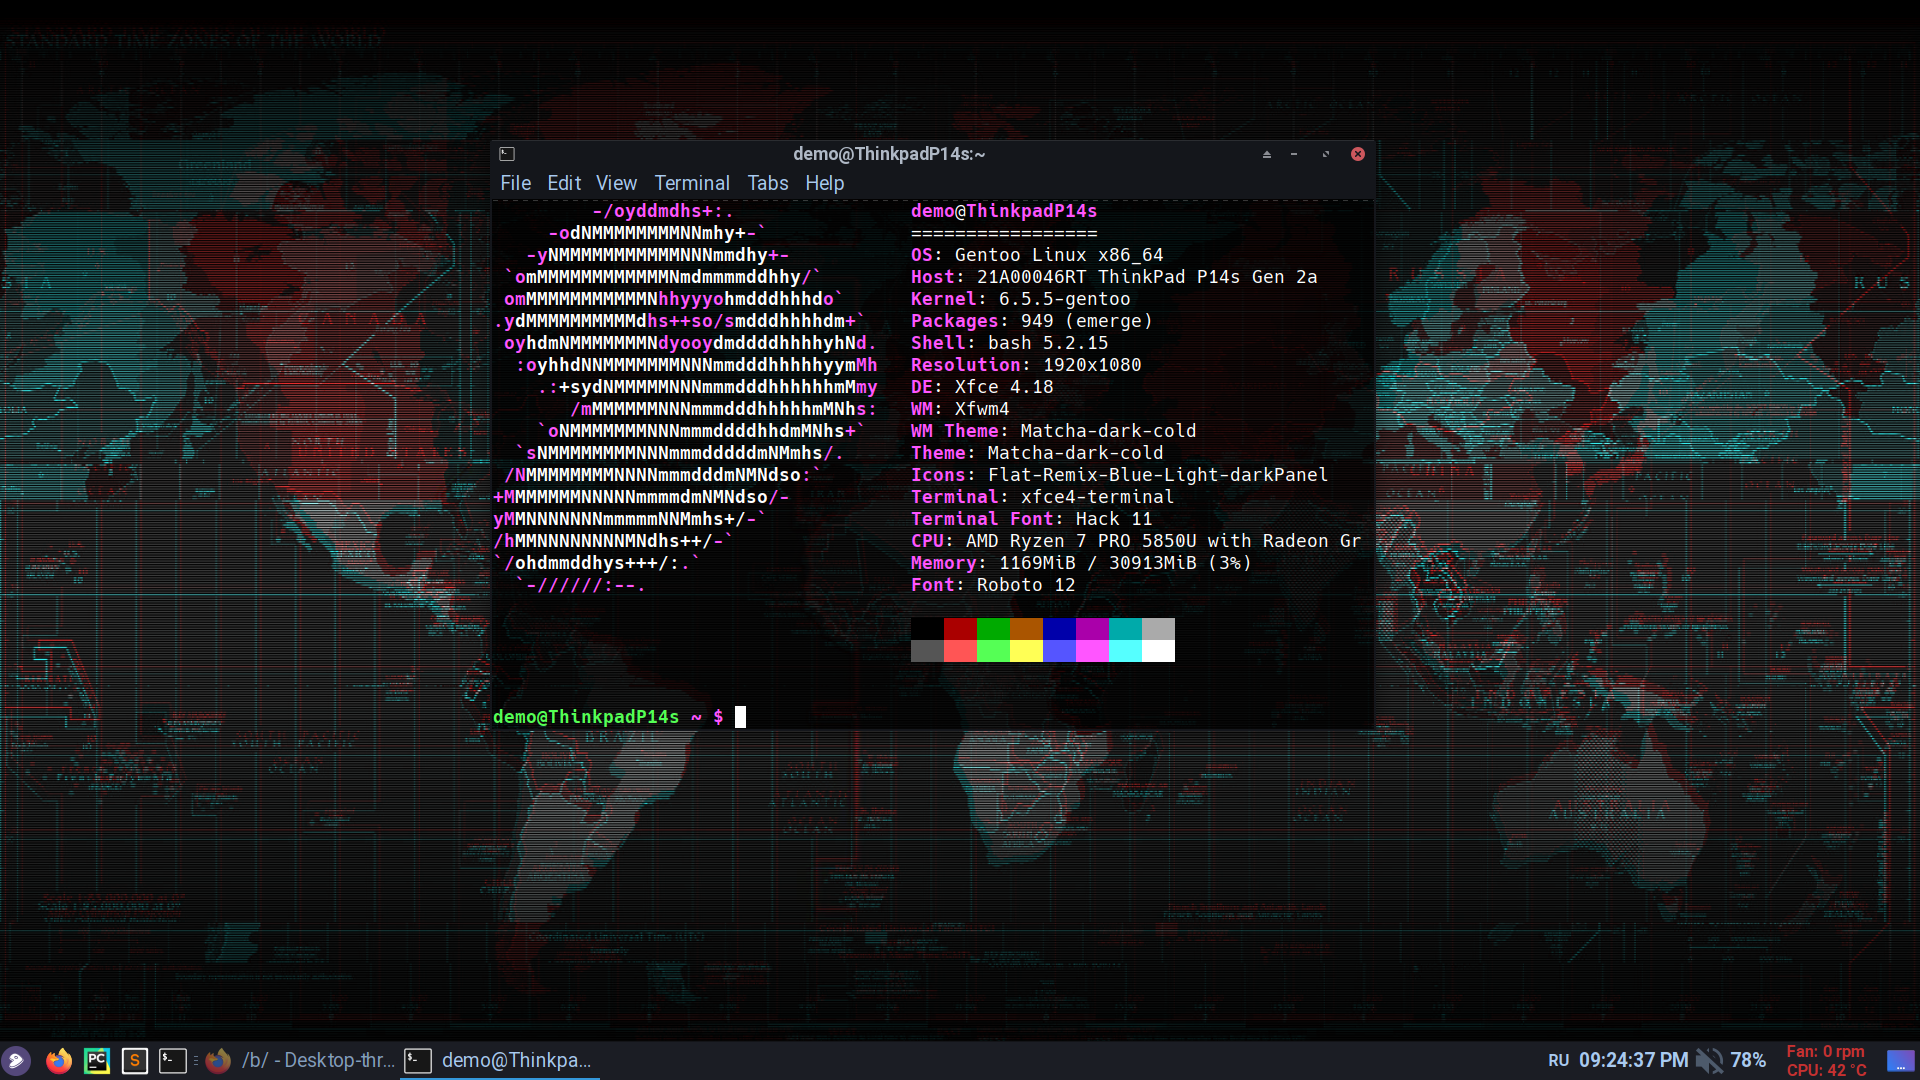The image size is (1920, 1080).
Task: Click the 'CPU: AMD Ryzen 7 PRO 5850U' line
Action: click(x=1136, y=541)
